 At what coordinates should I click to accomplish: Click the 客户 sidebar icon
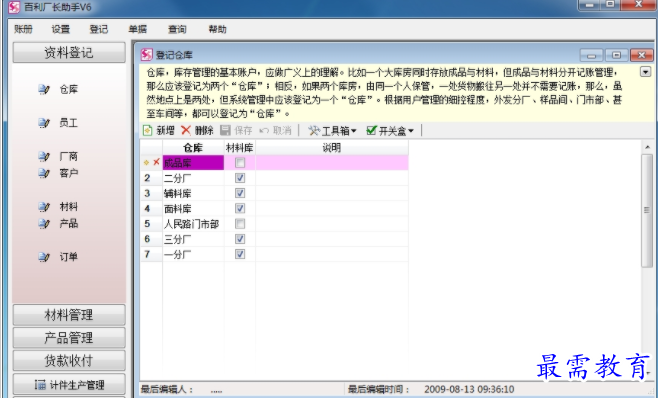tap(44, 173)
